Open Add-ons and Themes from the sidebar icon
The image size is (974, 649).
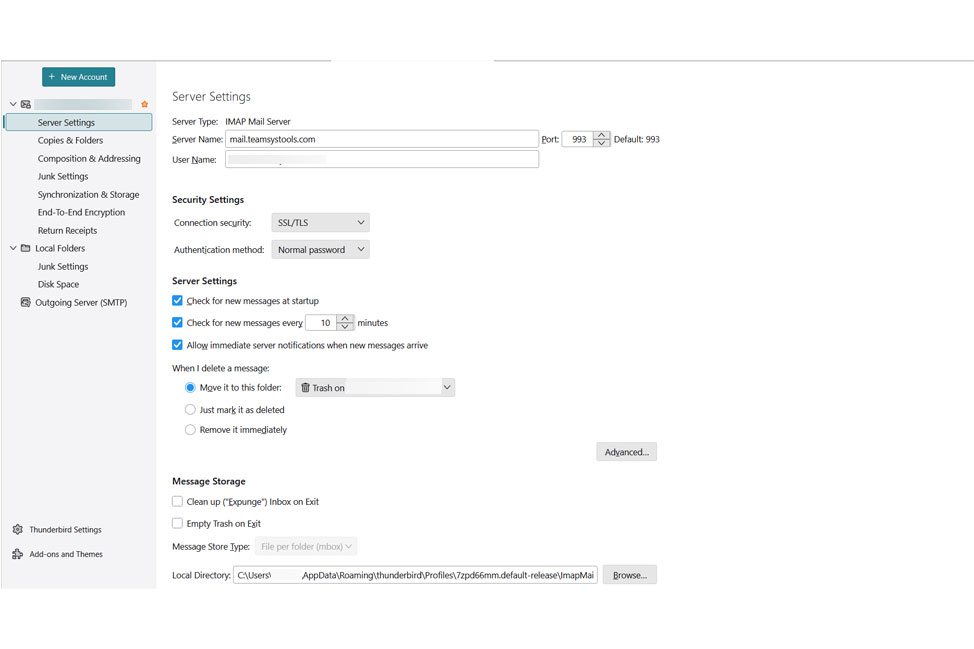(17, 554)
